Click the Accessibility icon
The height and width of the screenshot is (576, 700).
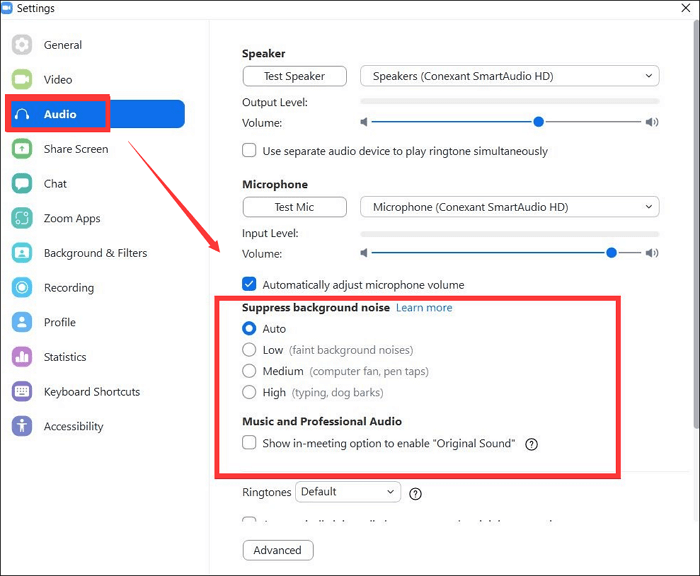(22, 426)
